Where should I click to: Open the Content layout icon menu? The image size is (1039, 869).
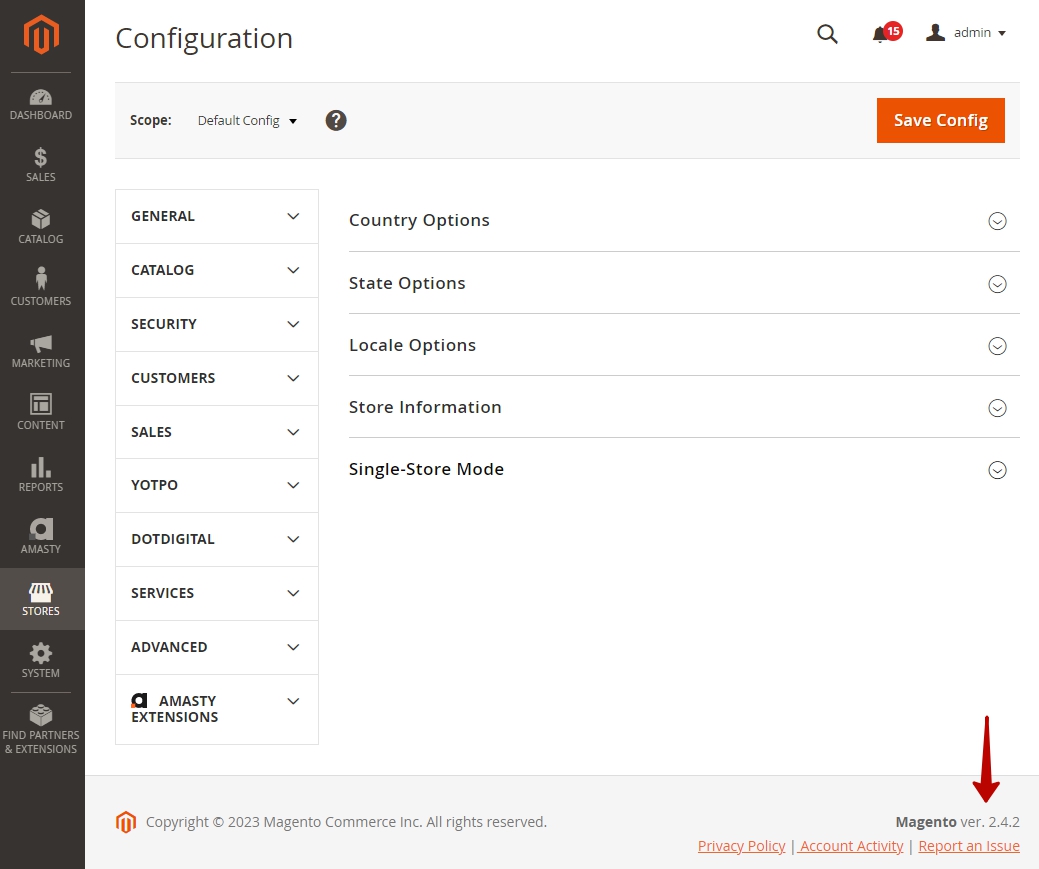(x=41, y=413)
